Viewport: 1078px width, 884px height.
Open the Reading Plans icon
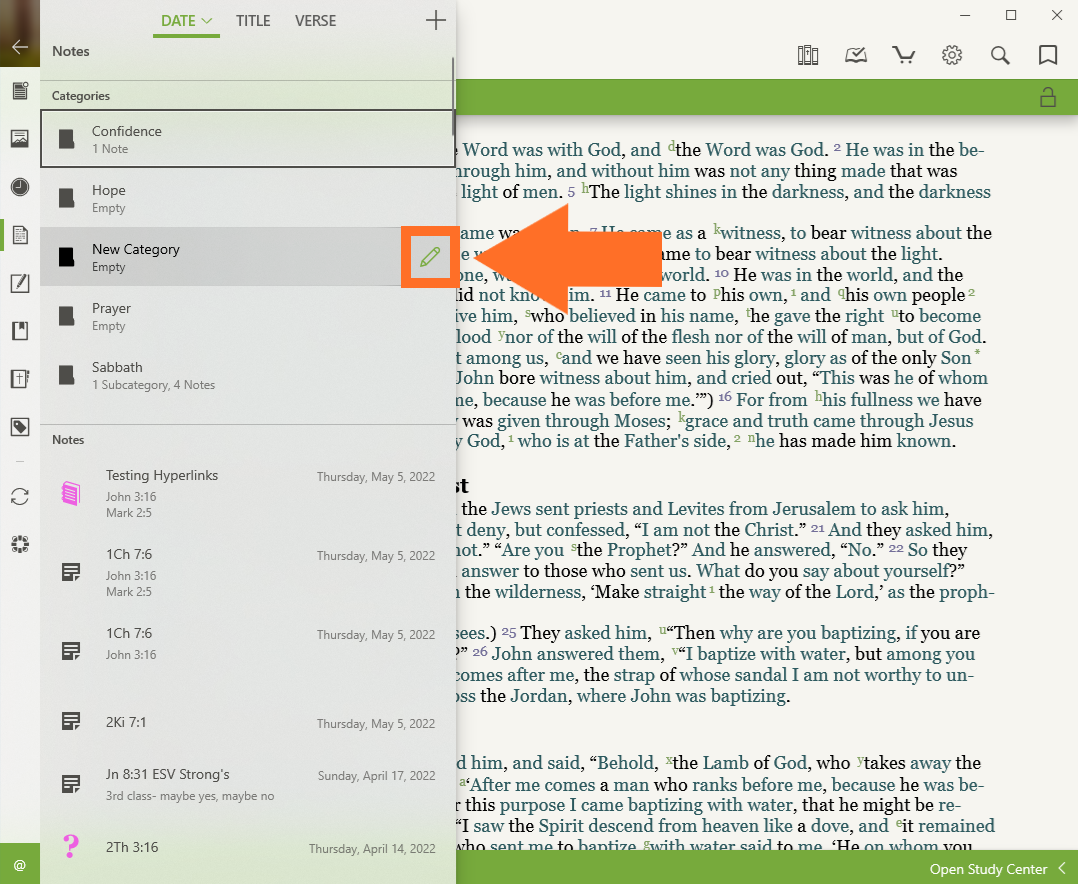[x=856, y=55]
